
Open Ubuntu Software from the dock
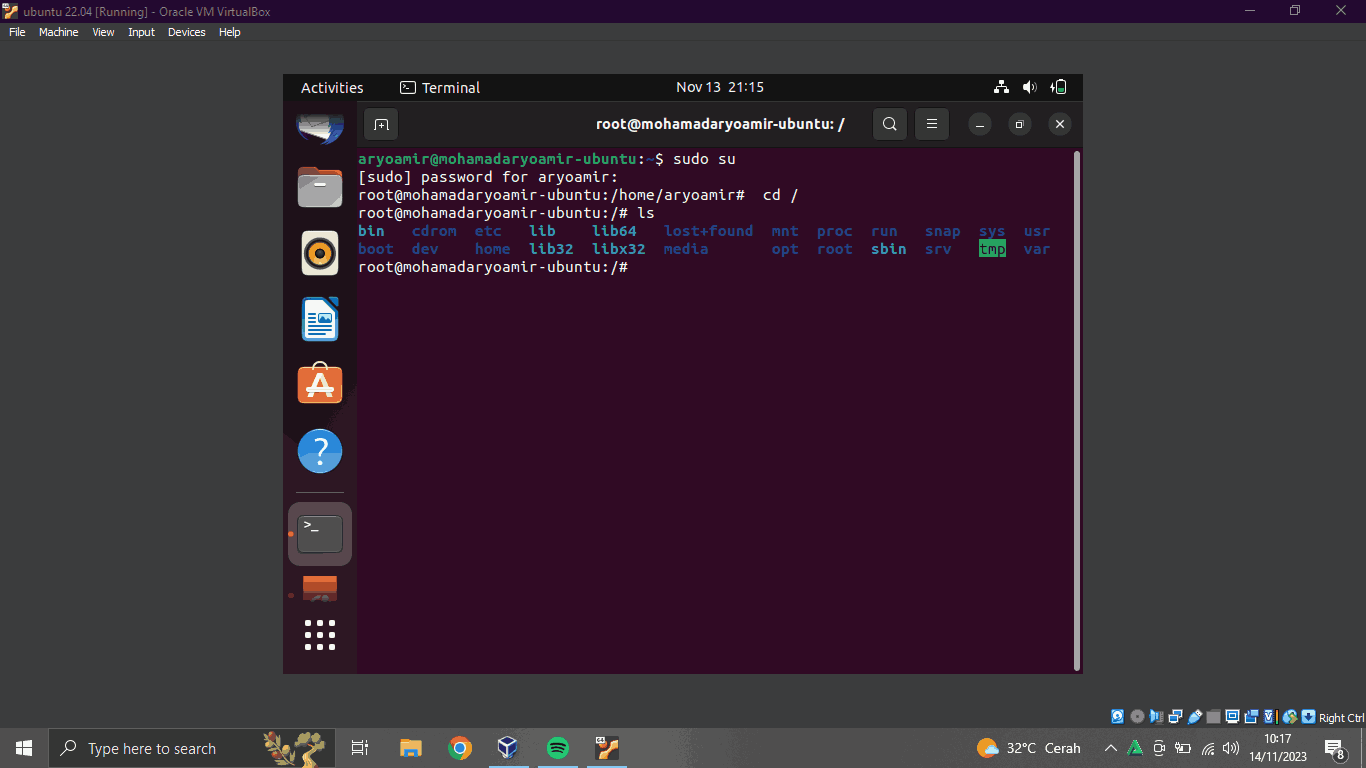point(320,384)
